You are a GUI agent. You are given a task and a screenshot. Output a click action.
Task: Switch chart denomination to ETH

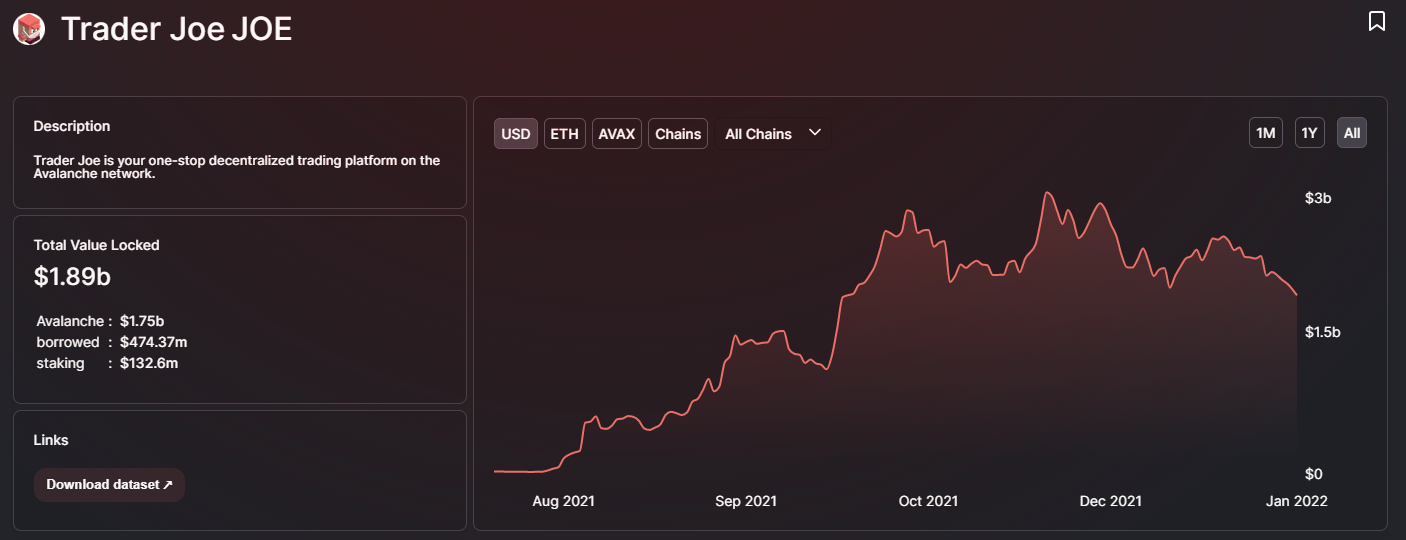point(565,134)
